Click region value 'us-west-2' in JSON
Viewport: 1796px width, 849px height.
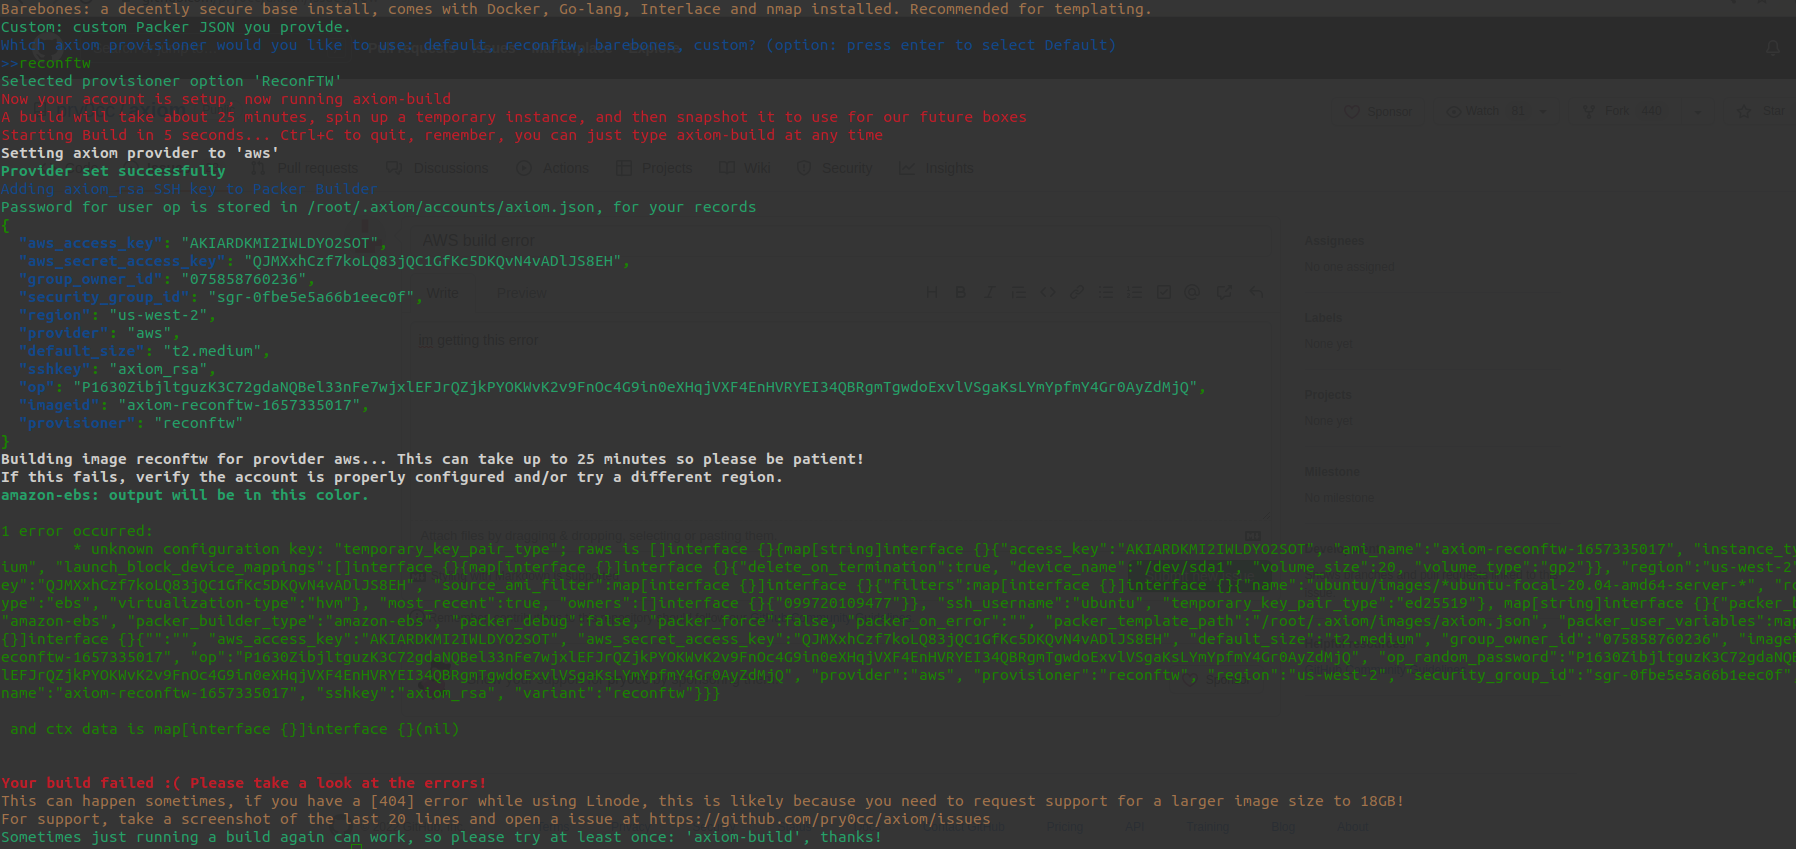coord(158,315)
